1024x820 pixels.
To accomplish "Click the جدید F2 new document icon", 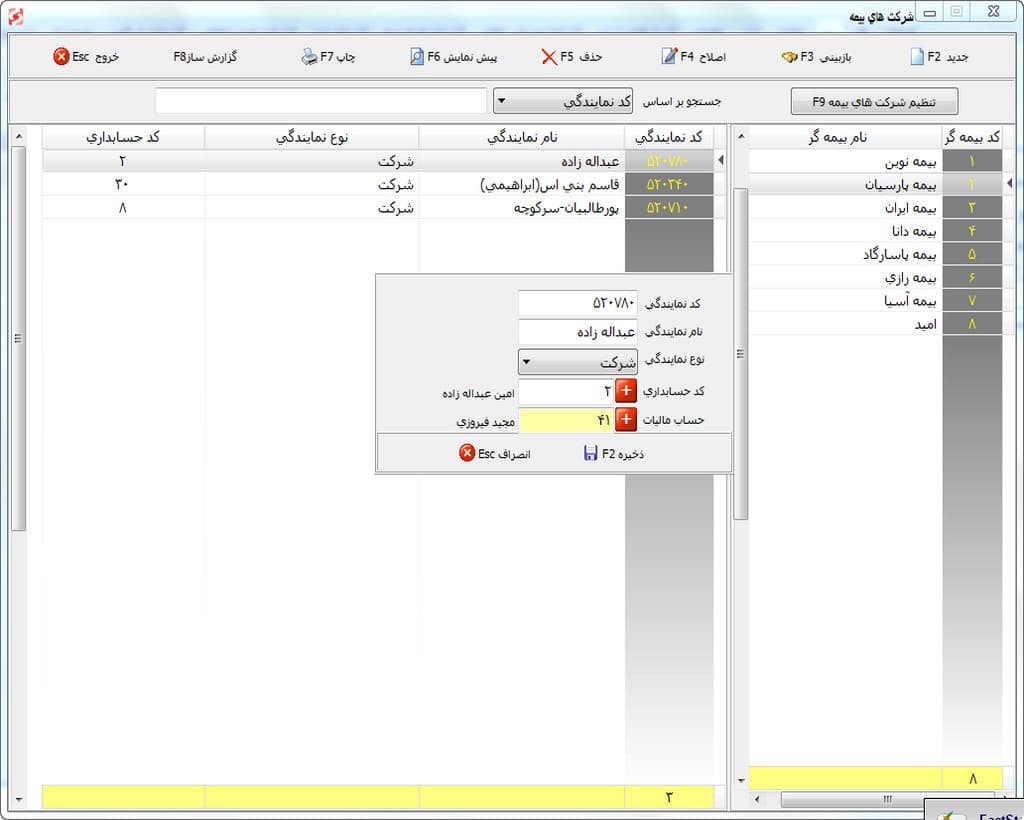I will [917, 57].
